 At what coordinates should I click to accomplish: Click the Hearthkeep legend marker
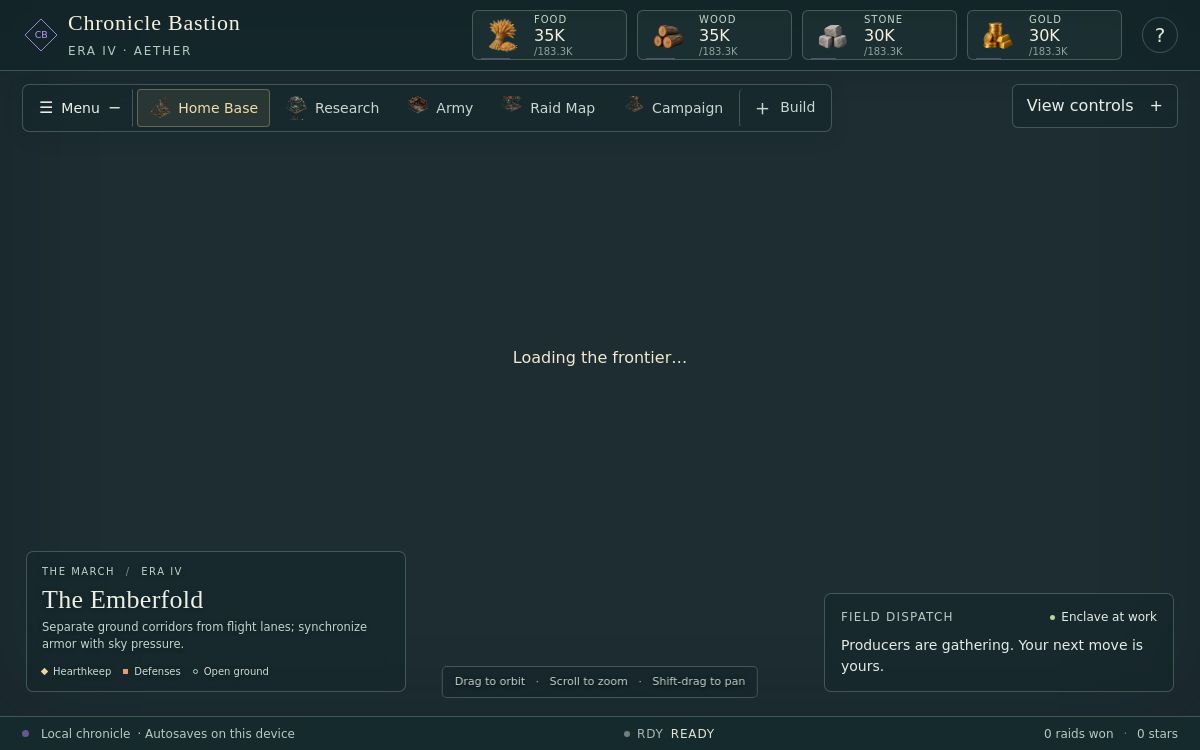click(x=45, y=672)
